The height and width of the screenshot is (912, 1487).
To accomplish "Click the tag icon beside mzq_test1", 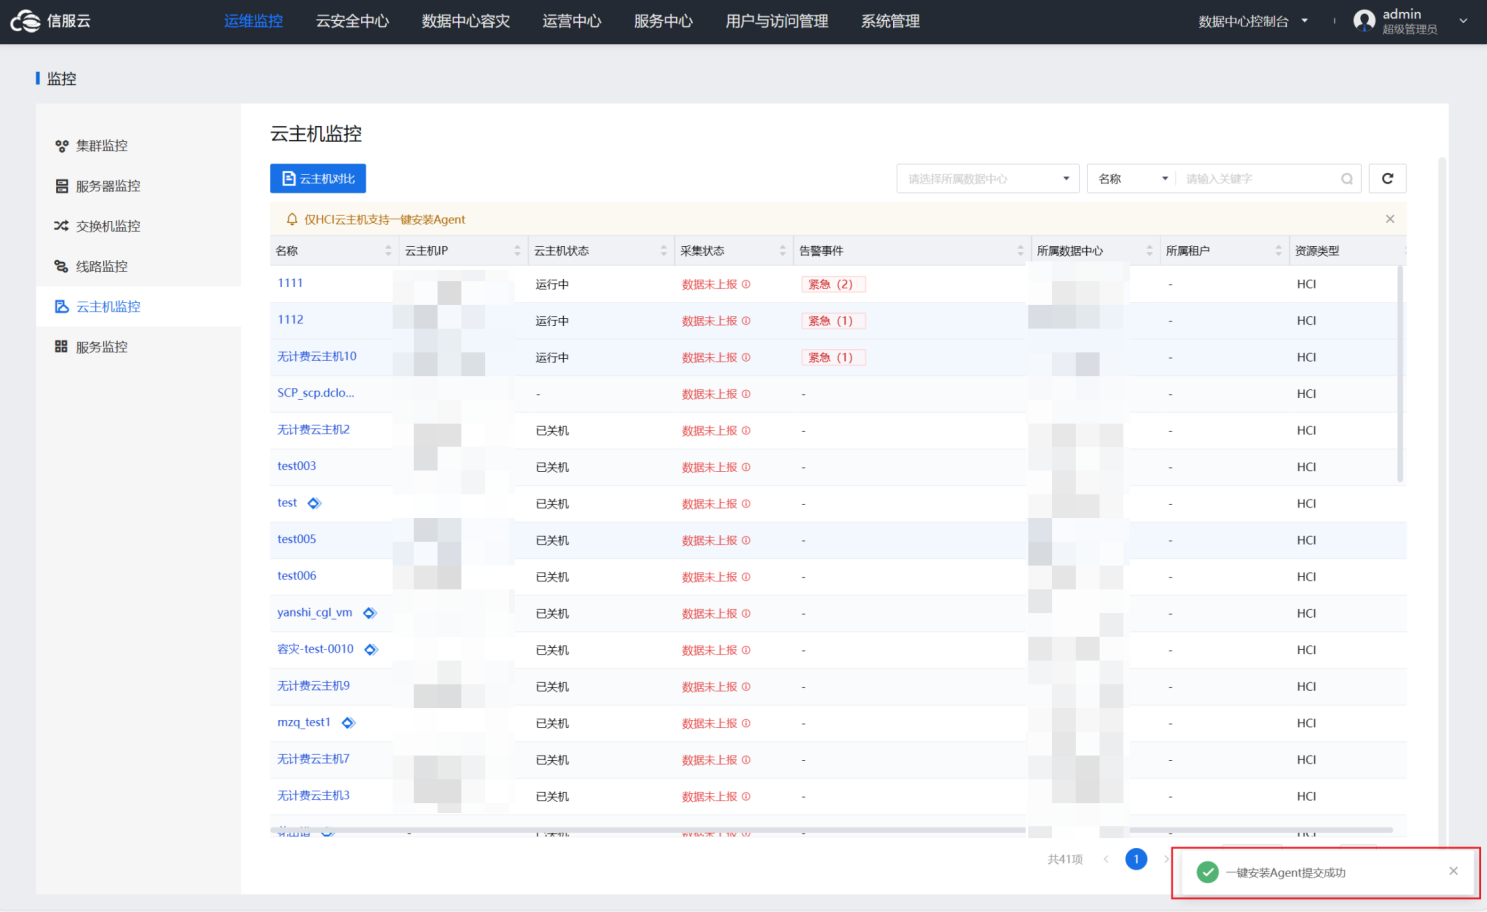I will pyautogui.click(x=348, y=722).
